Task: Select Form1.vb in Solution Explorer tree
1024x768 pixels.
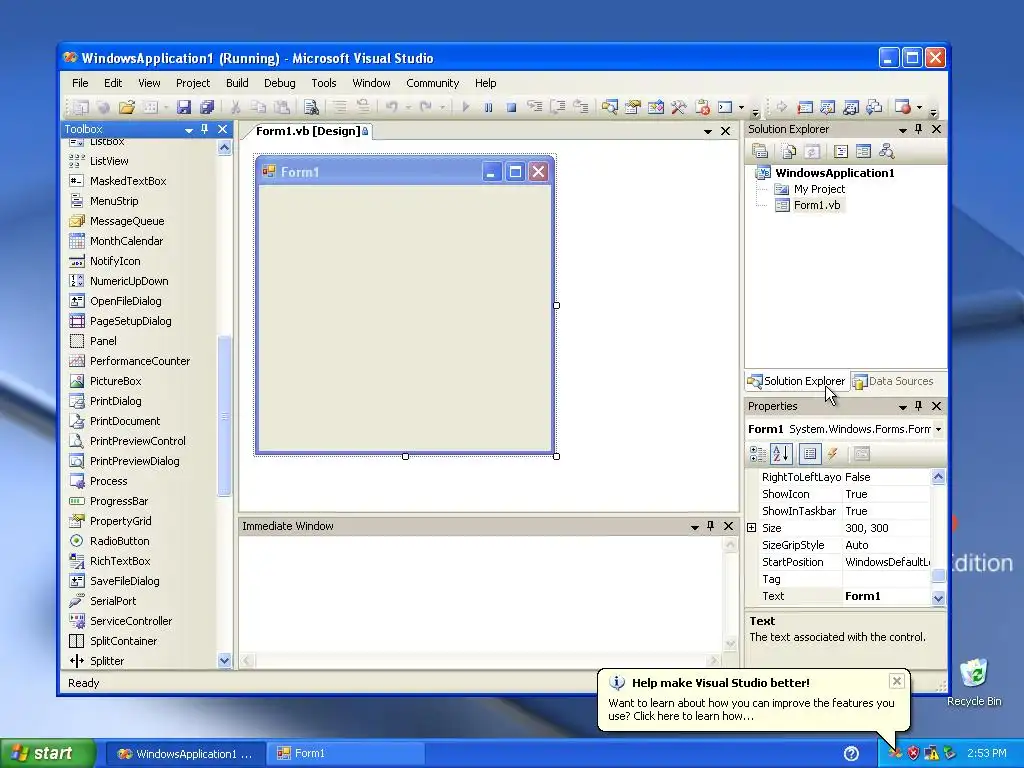Action: point(816,205)
